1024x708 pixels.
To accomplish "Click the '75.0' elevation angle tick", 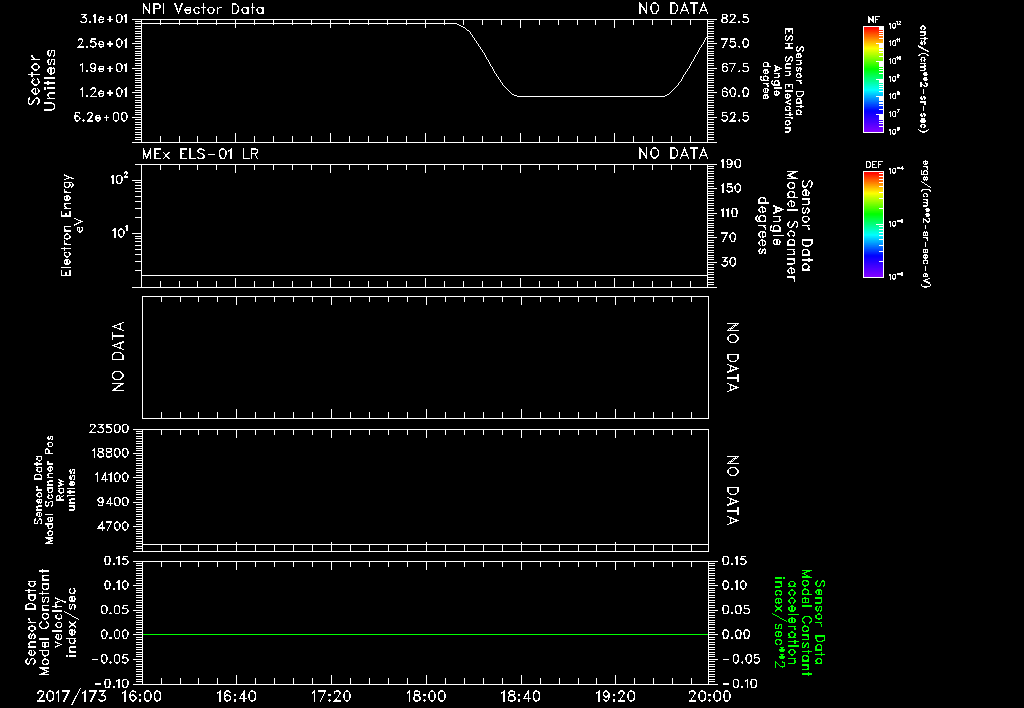I will (735, 43).
